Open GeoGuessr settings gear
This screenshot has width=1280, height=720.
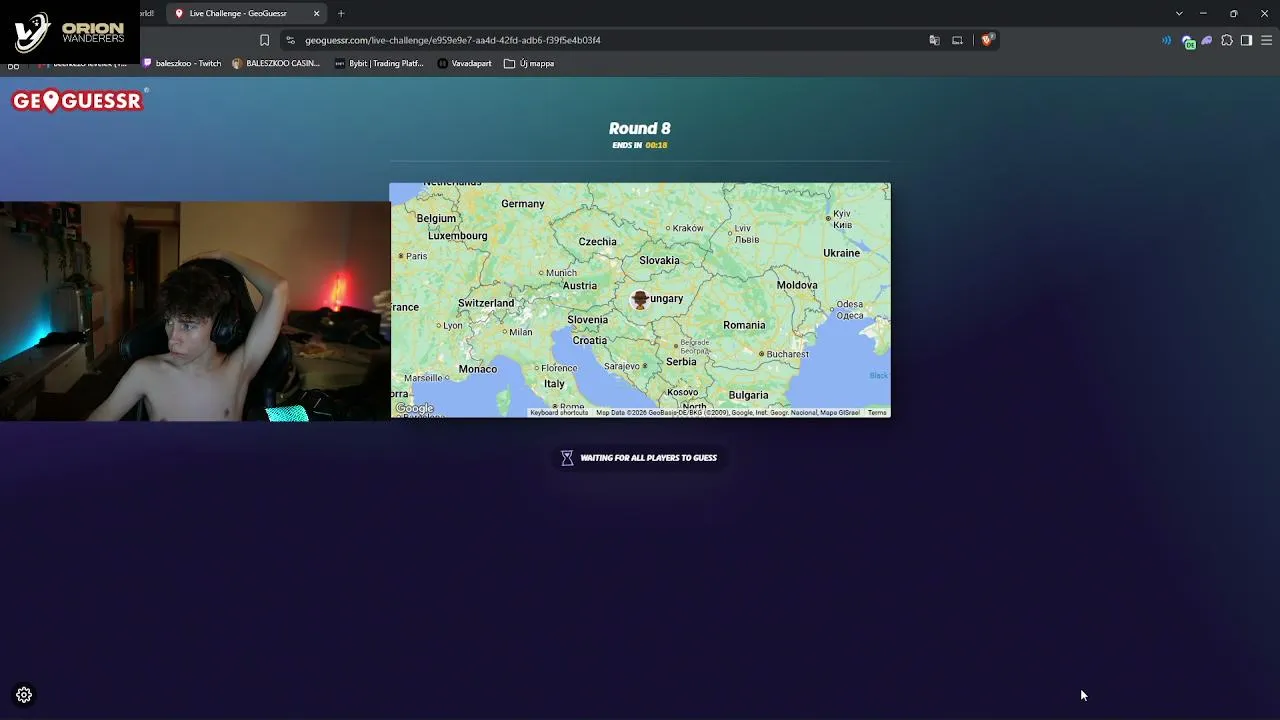coord(24,695)
